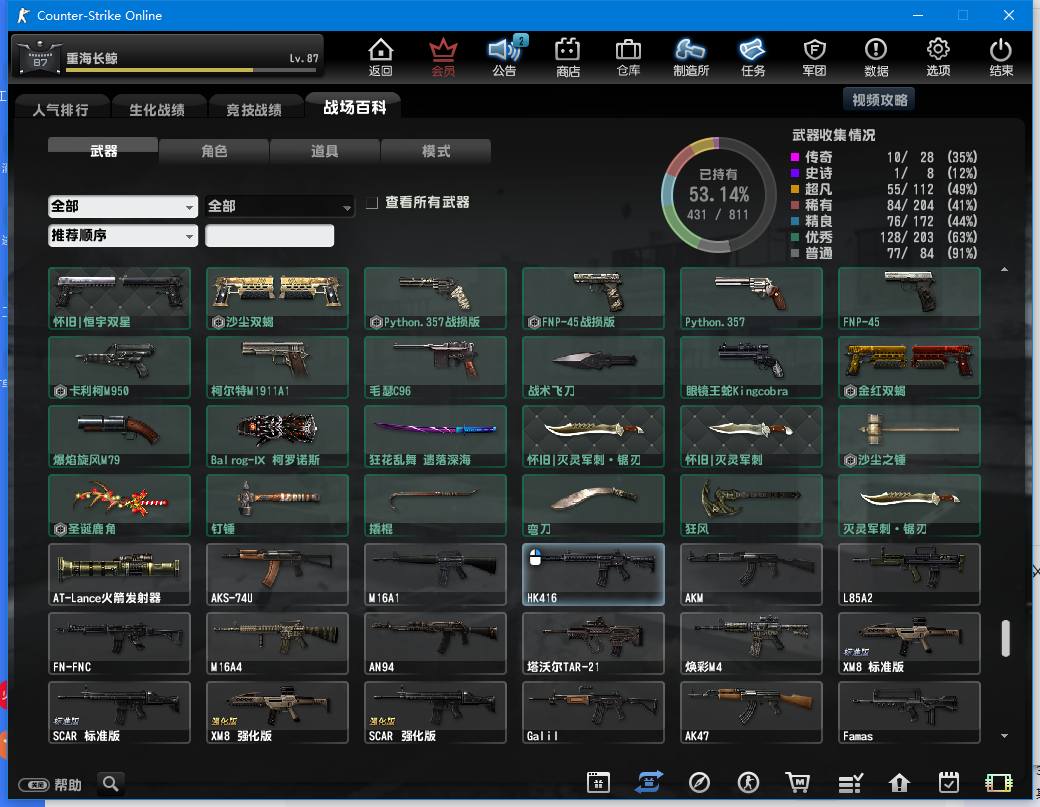Open the 会员 crown icon
The width and height of the screenshot is (1040, 807).
coord(443,57)
